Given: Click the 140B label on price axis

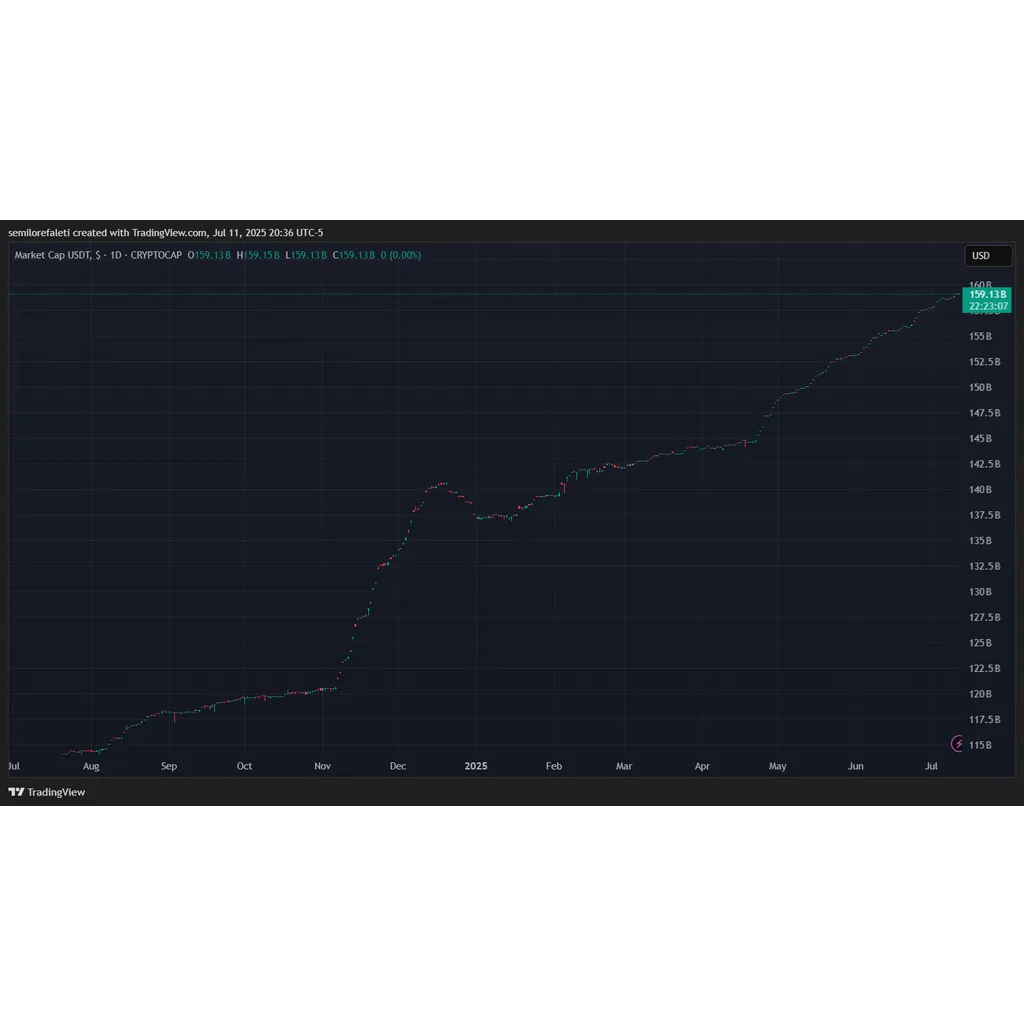Looking at the screenshot, I should click(x=980, y=490).
